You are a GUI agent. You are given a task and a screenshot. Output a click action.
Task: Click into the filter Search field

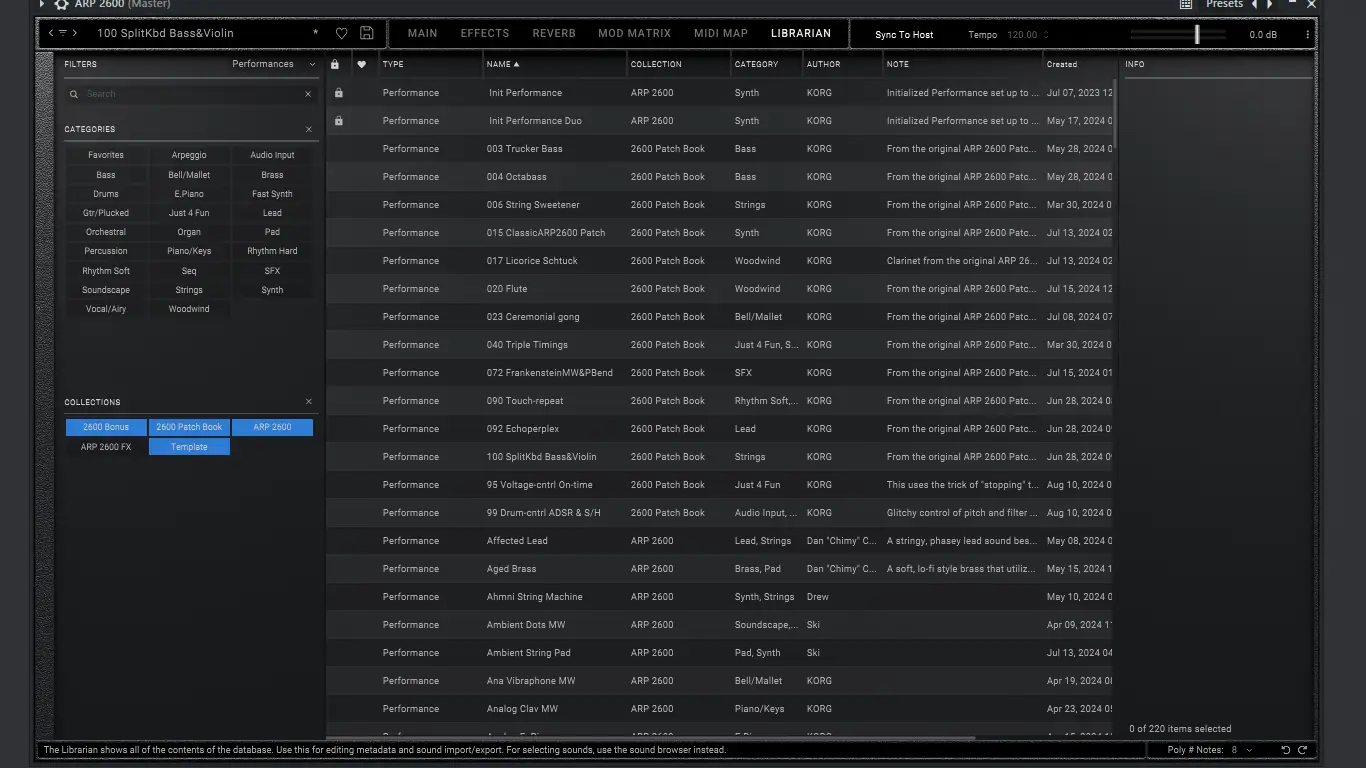pyautogui.click(x=191, y=94)
